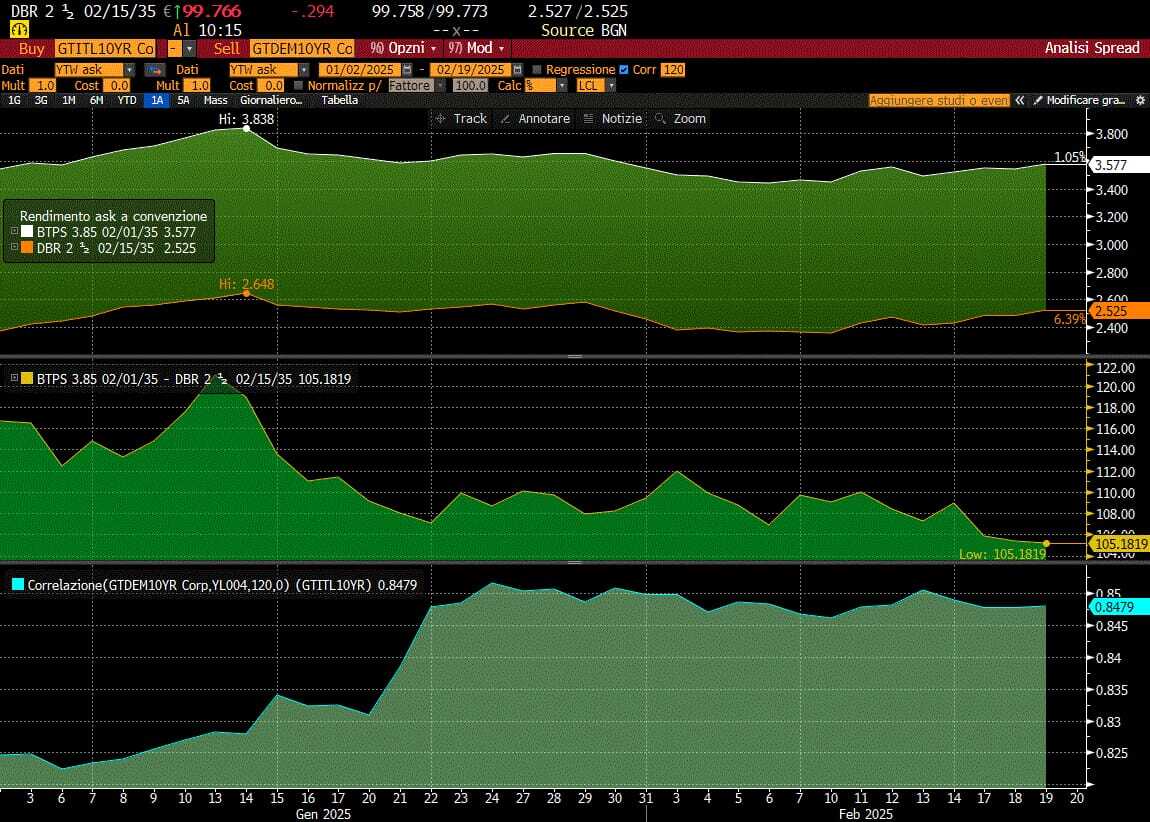The image size is (1150, 822).
Task: Select the YTD period tab
Action: (127, 100)
